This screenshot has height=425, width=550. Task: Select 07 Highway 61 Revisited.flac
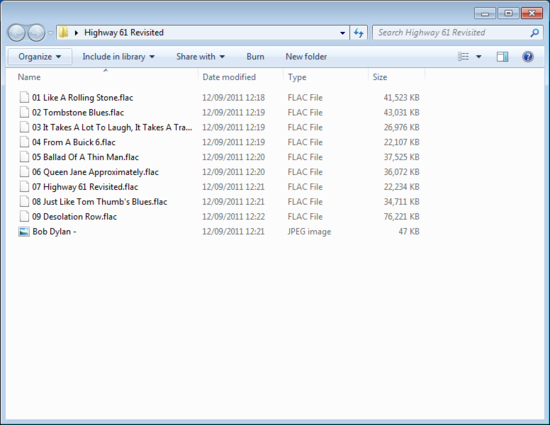(x=85, y=187)
